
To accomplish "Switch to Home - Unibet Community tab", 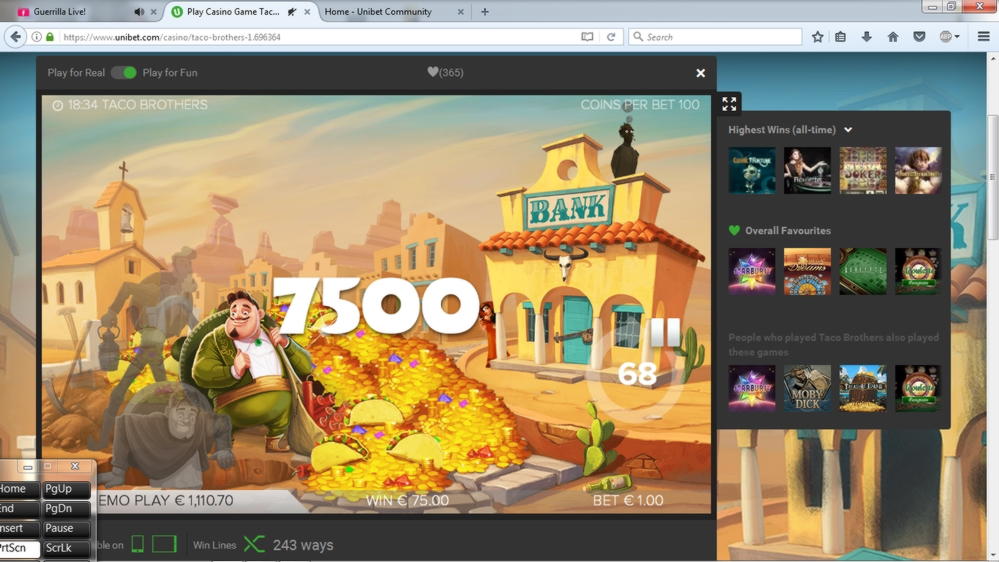I will pyautogui.click(x=378, y=11).
